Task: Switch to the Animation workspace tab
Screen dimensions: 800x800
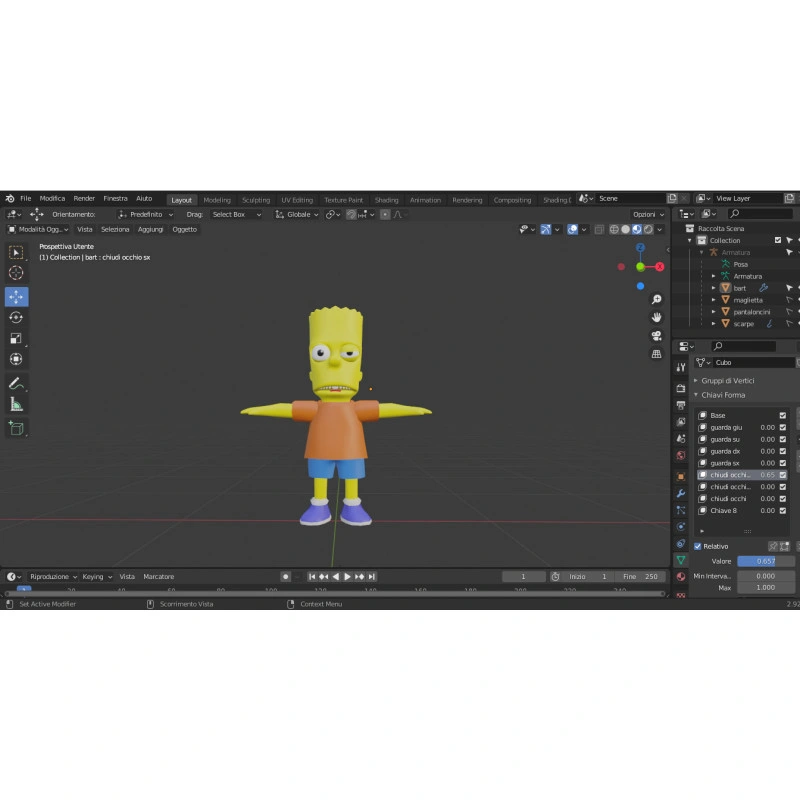Action: pyautogui.click(x=425, y=200)
